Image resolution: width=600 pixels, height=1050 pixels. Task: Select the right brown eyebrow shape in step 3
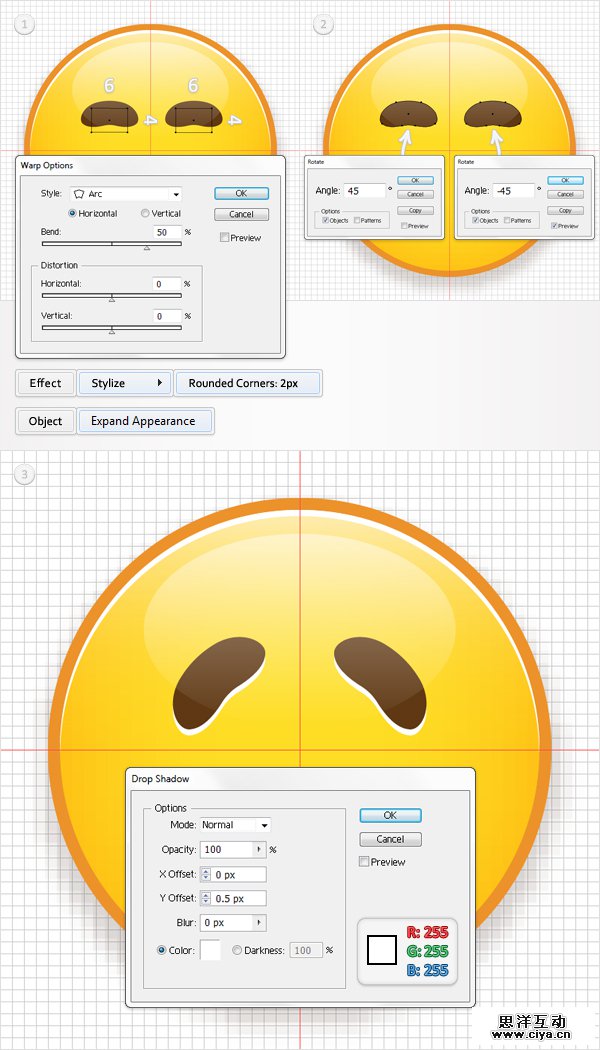pyautogui.click(x=381, y=685)
